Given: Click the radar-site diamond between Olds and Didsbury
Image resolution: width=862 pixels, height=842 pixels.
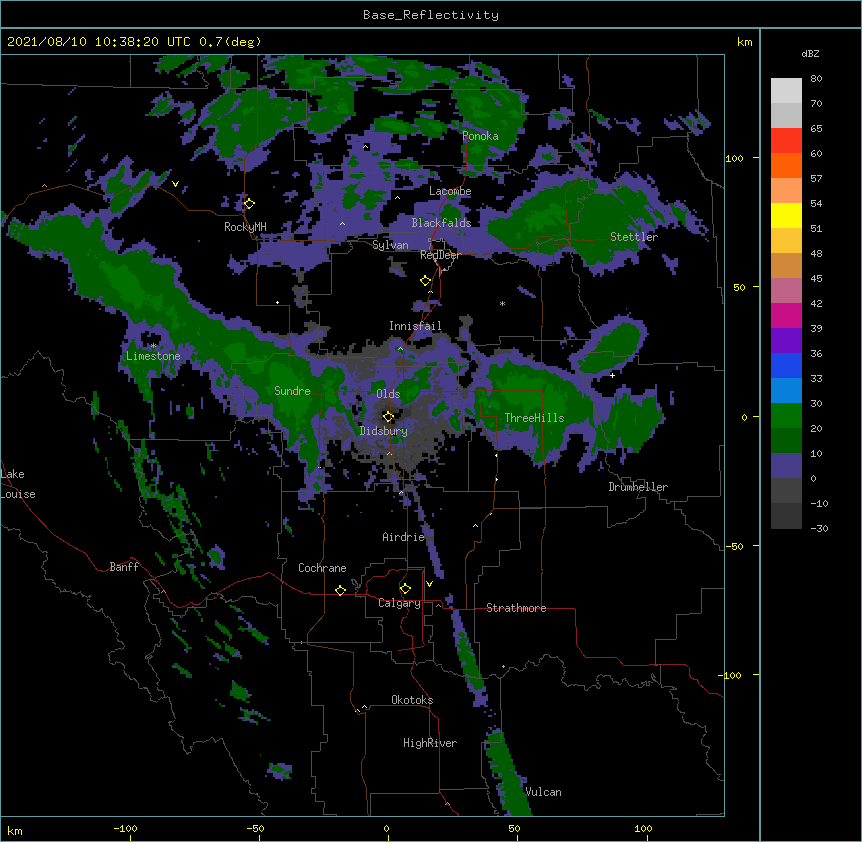Looking at the screenshot, I should point(388,417).
